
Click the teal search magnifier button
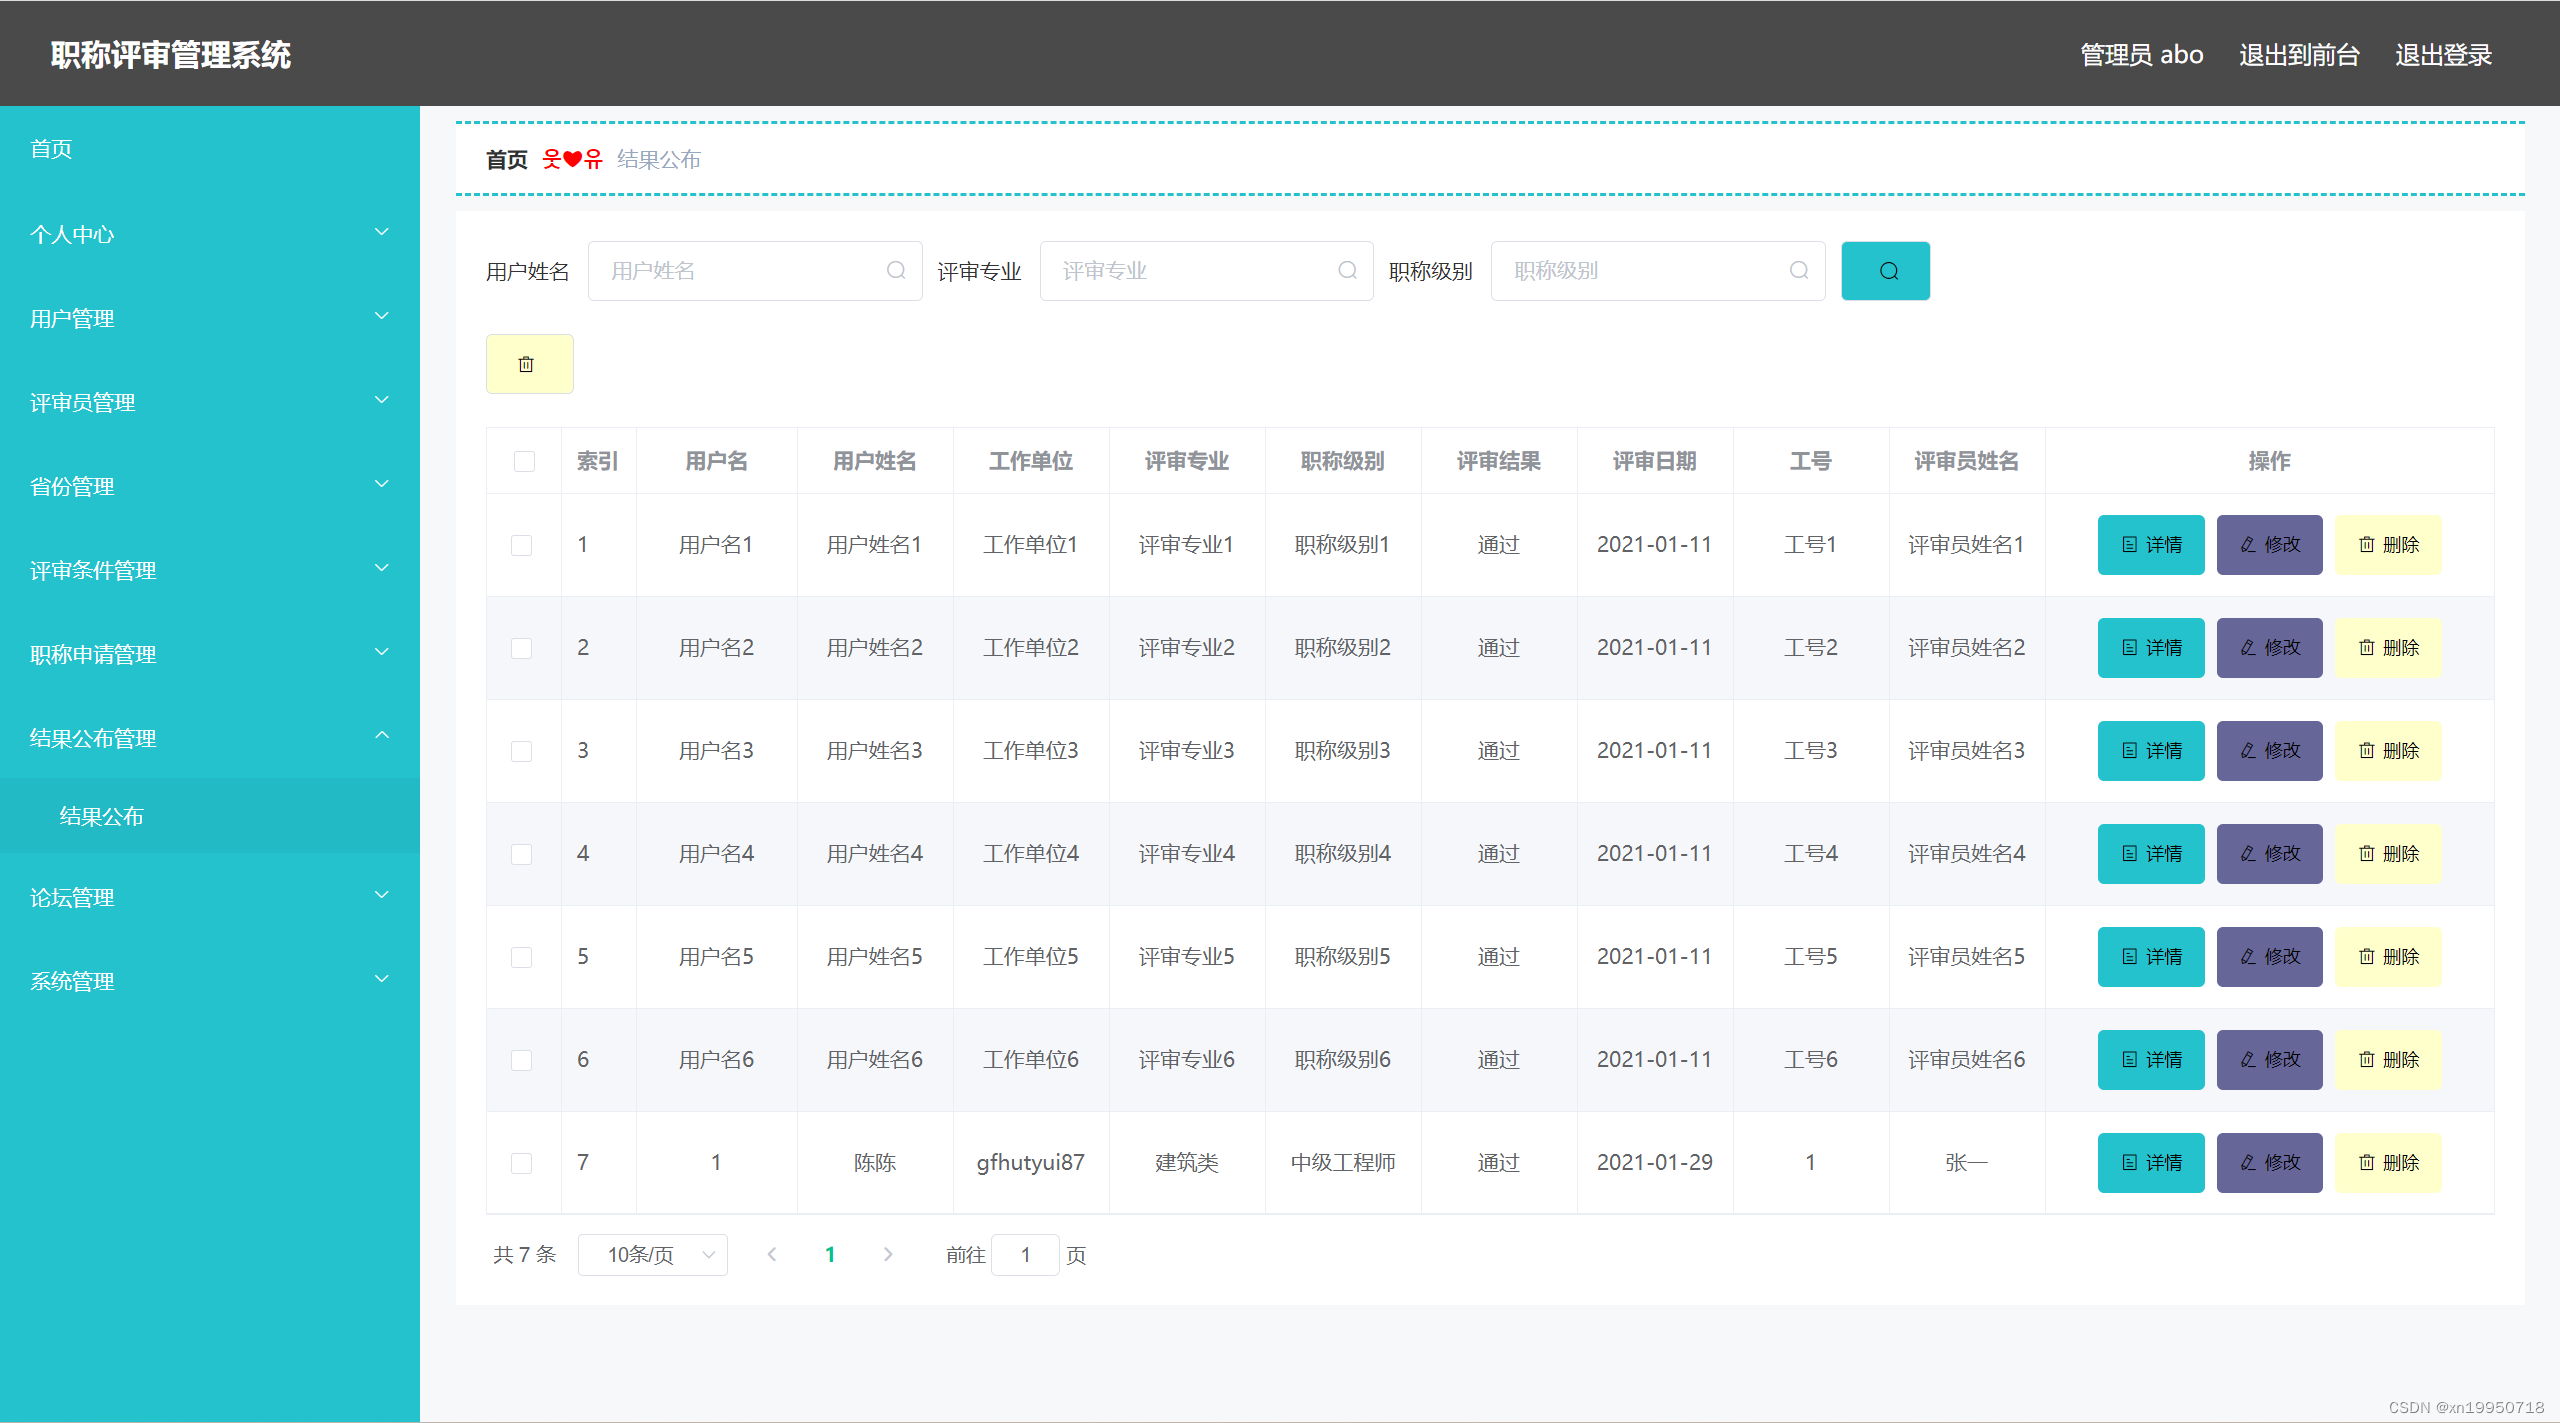tap(1885, 271)
